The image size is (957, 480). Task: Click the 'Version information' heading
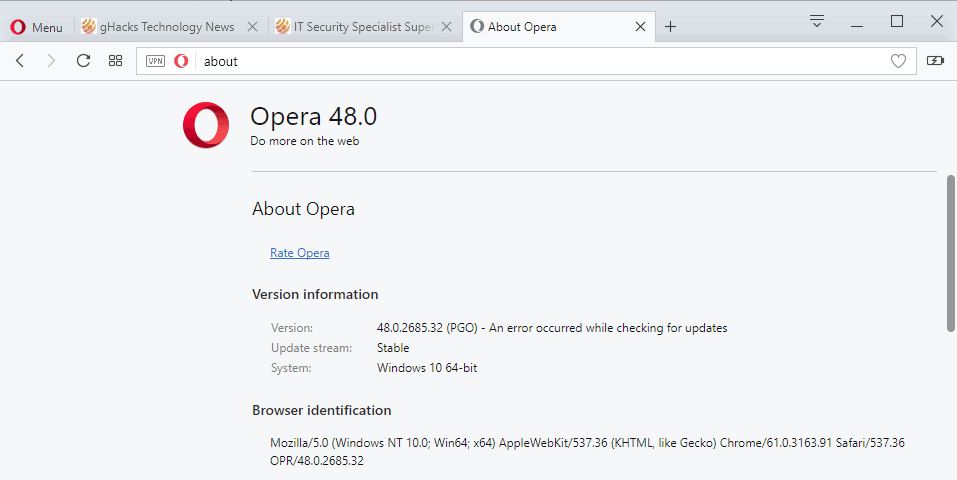click(315, 294)
